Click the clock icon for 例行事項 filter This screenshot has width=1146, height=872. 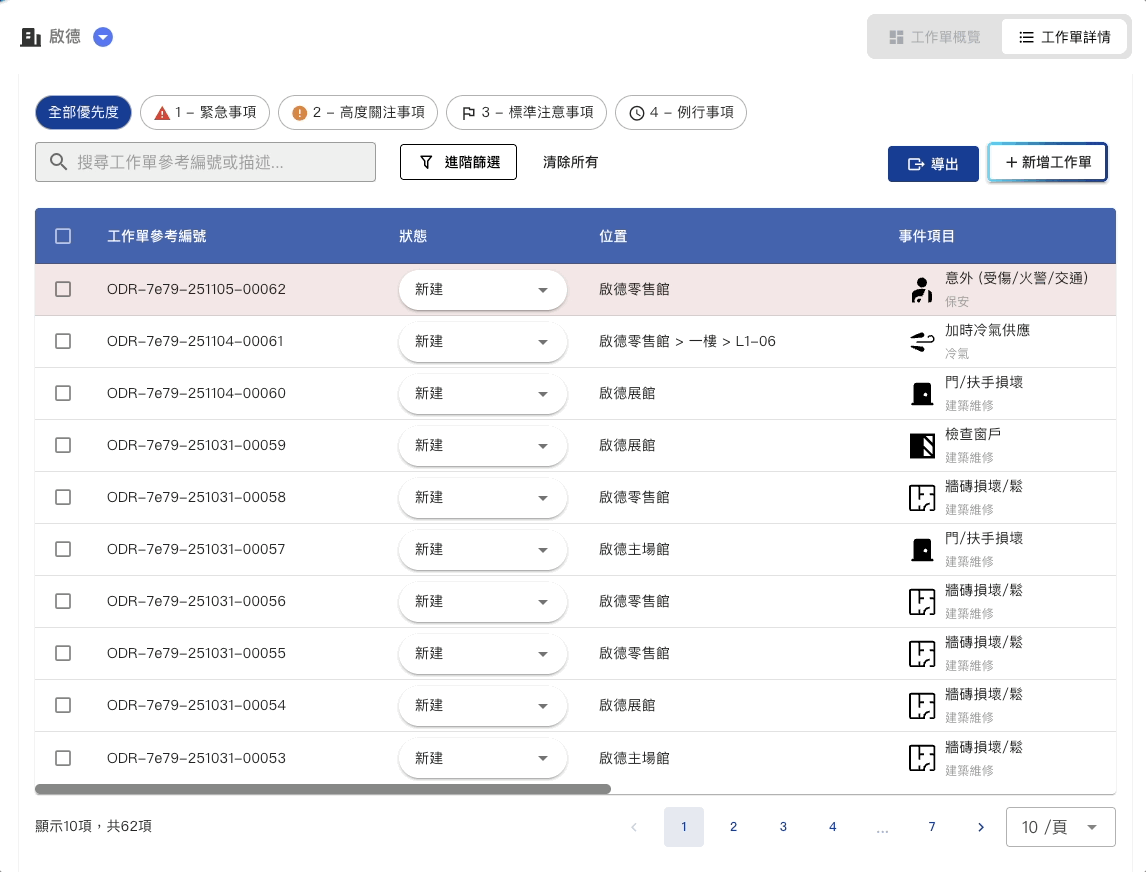click(x=638, y=112)
